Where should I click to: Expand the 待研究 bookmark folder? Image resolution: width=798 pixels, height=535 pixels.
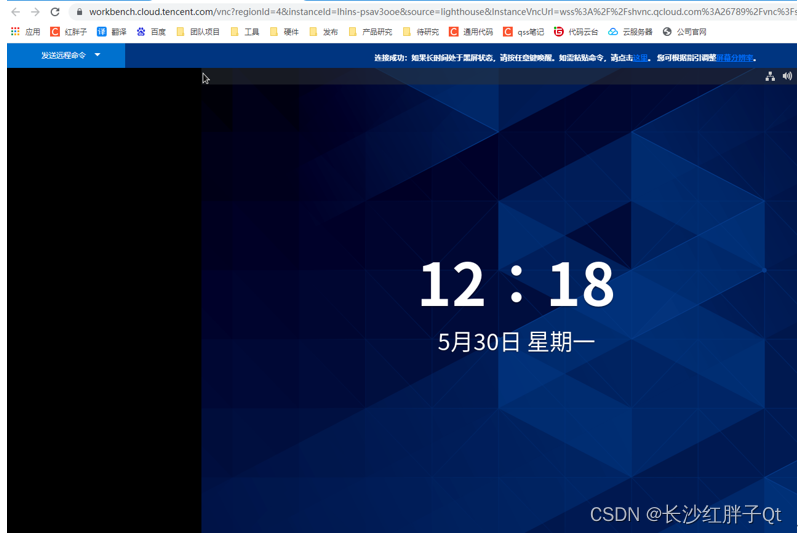(420, 32)
